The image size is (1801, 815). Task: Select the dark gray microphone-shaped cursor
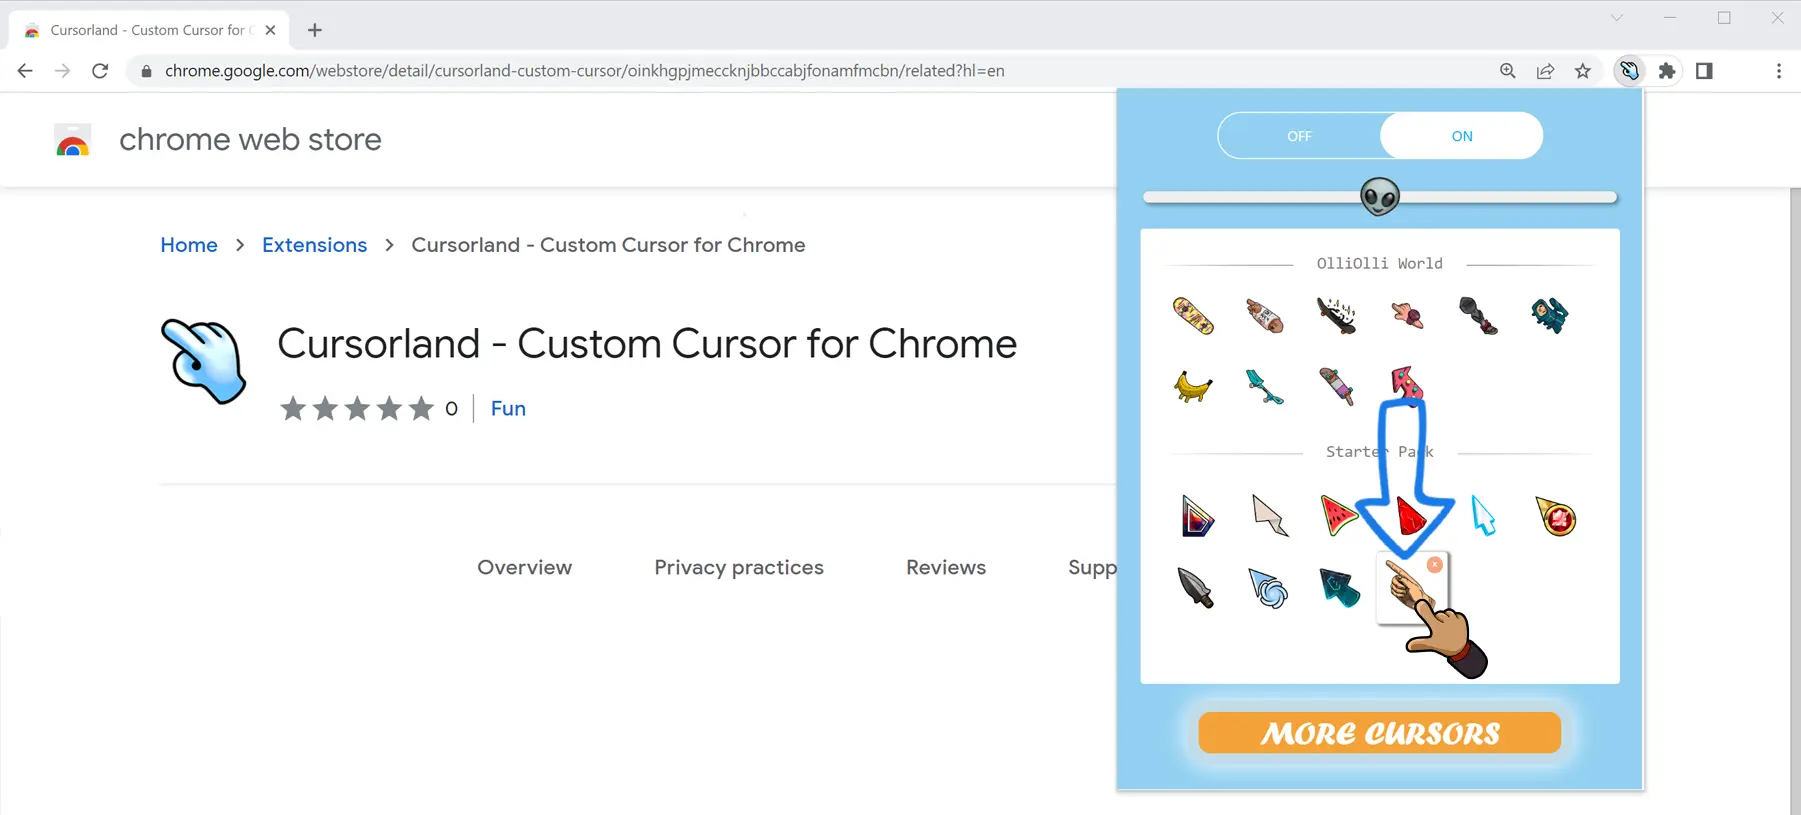click(x=1478, y=316)
